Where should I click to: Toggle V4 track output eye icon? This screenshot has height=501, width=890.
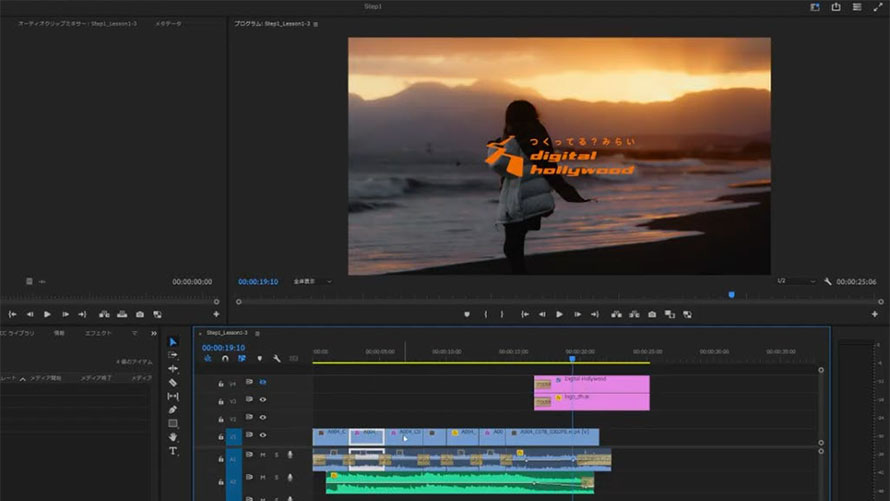[263, 382]
